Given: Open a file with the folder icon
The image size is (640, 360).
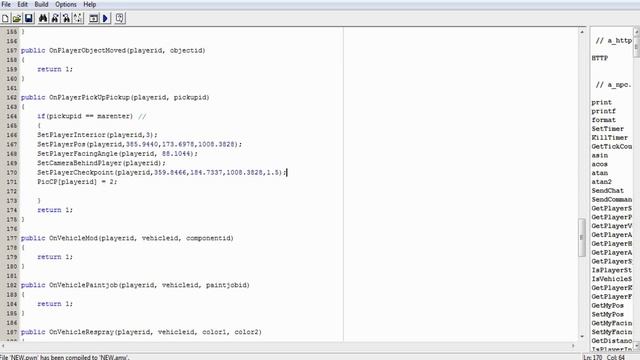Looking at the screenshot, I should click(x=17, y=18).
